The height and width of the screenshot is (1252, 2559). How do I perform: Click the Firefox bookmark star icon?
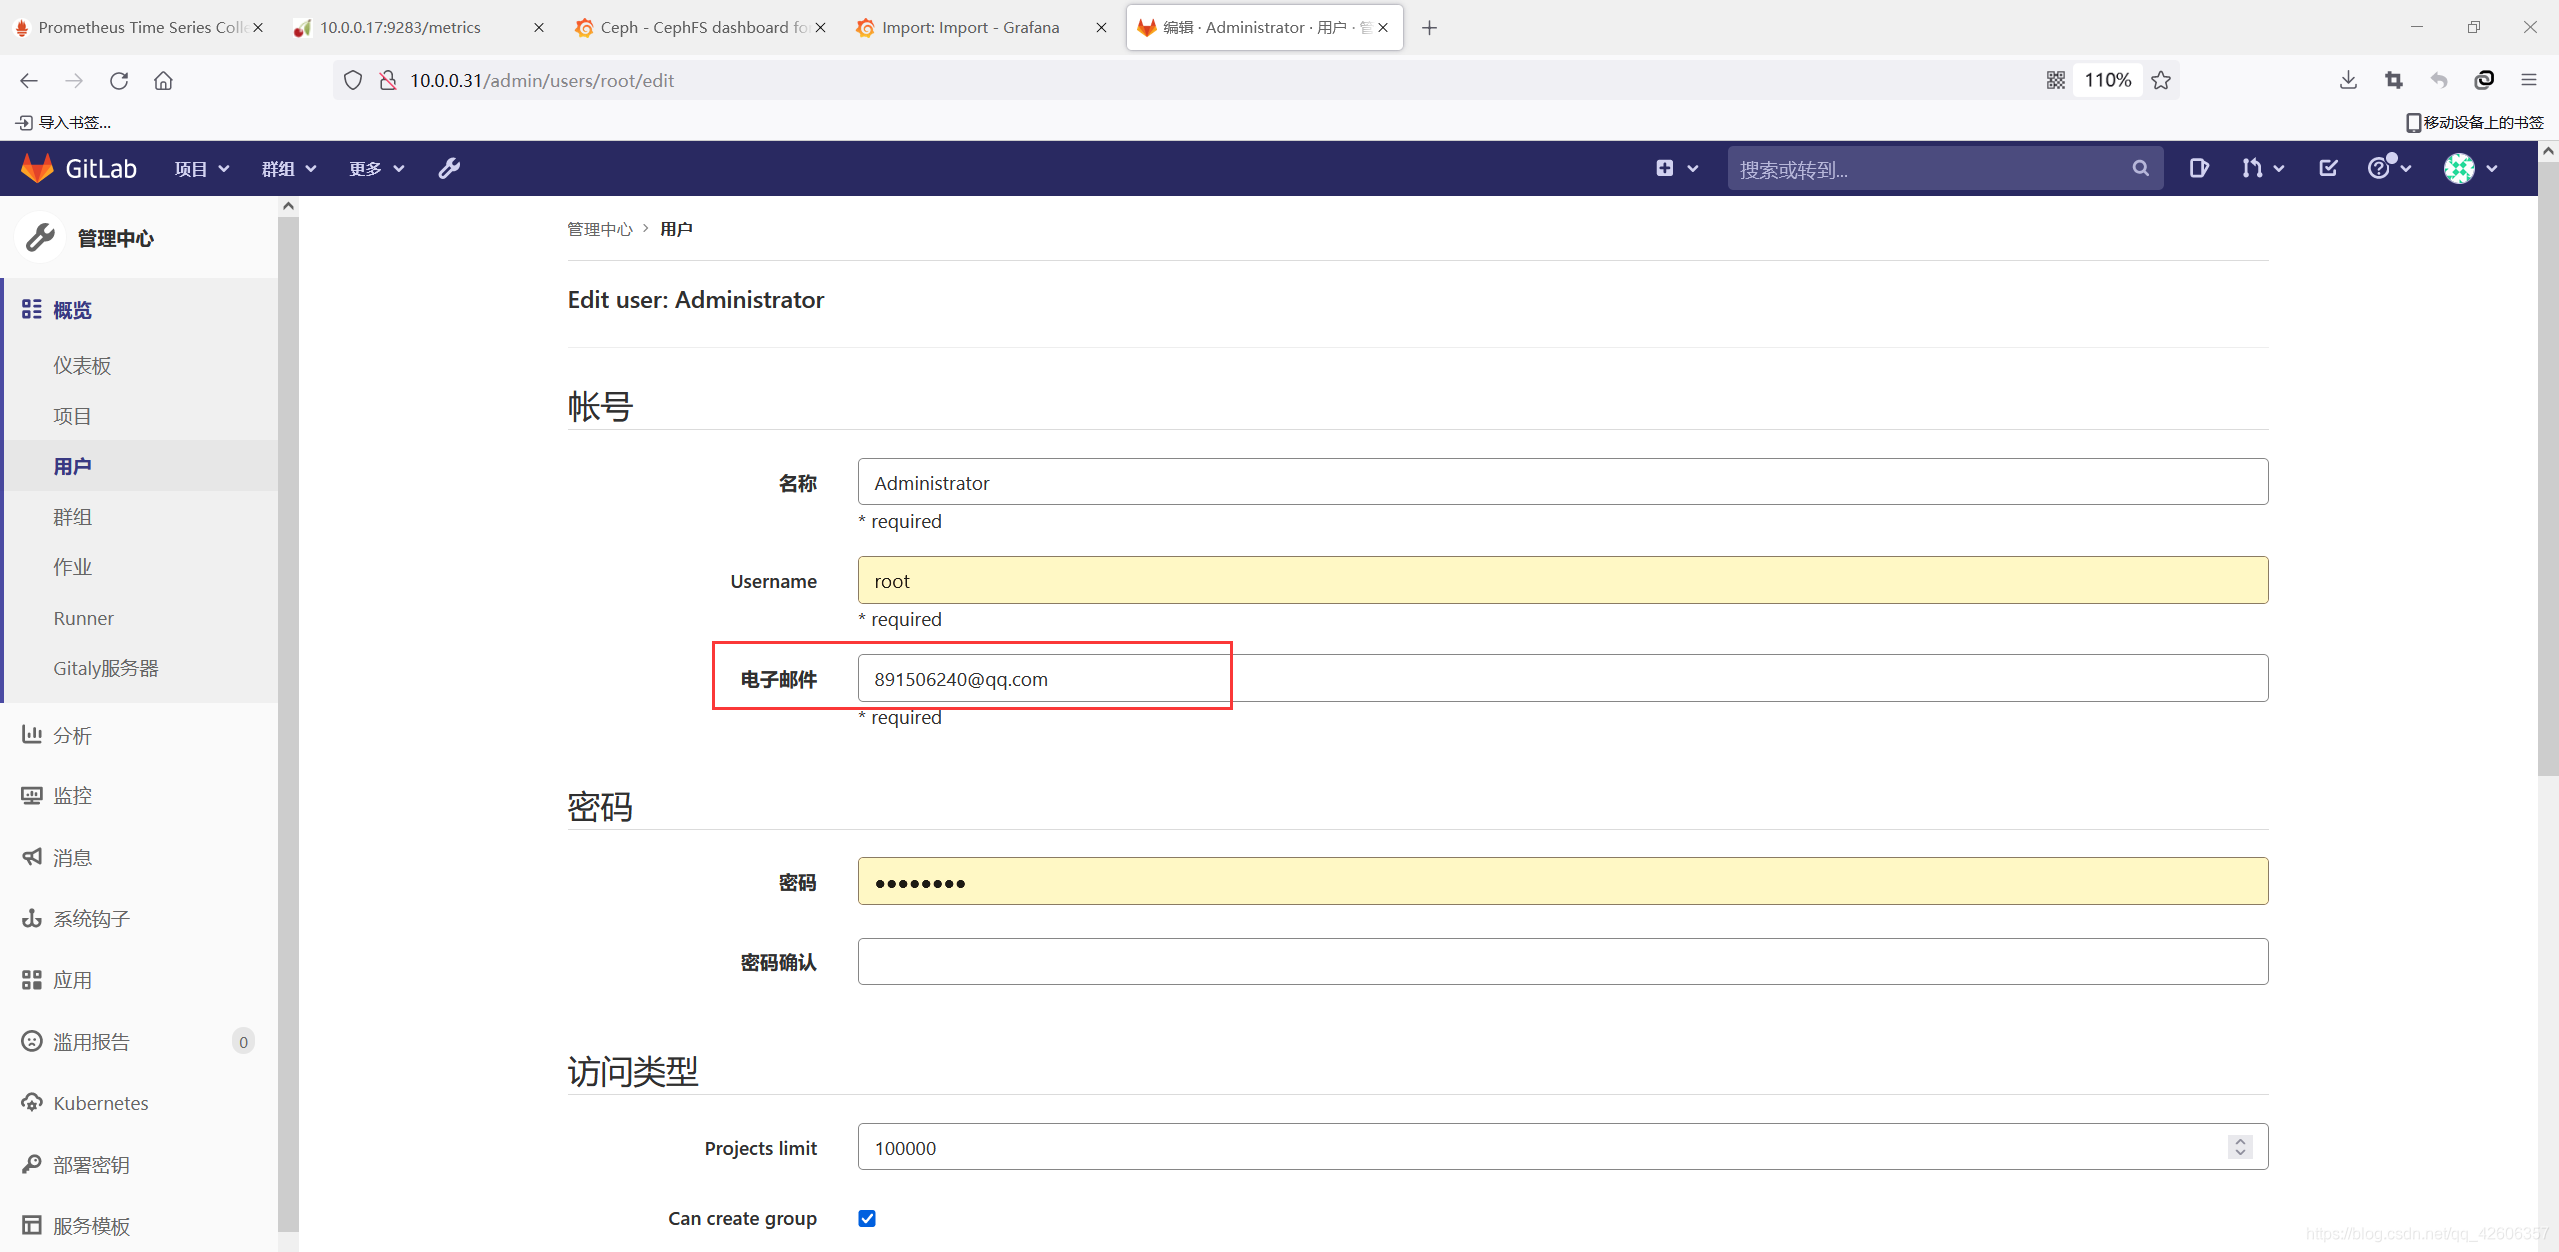(x=2161, y=80)
